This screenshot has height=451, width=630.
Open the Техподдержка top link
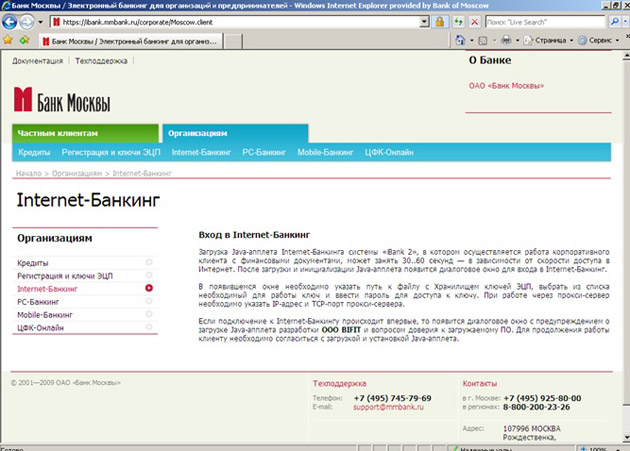[101, 61]
